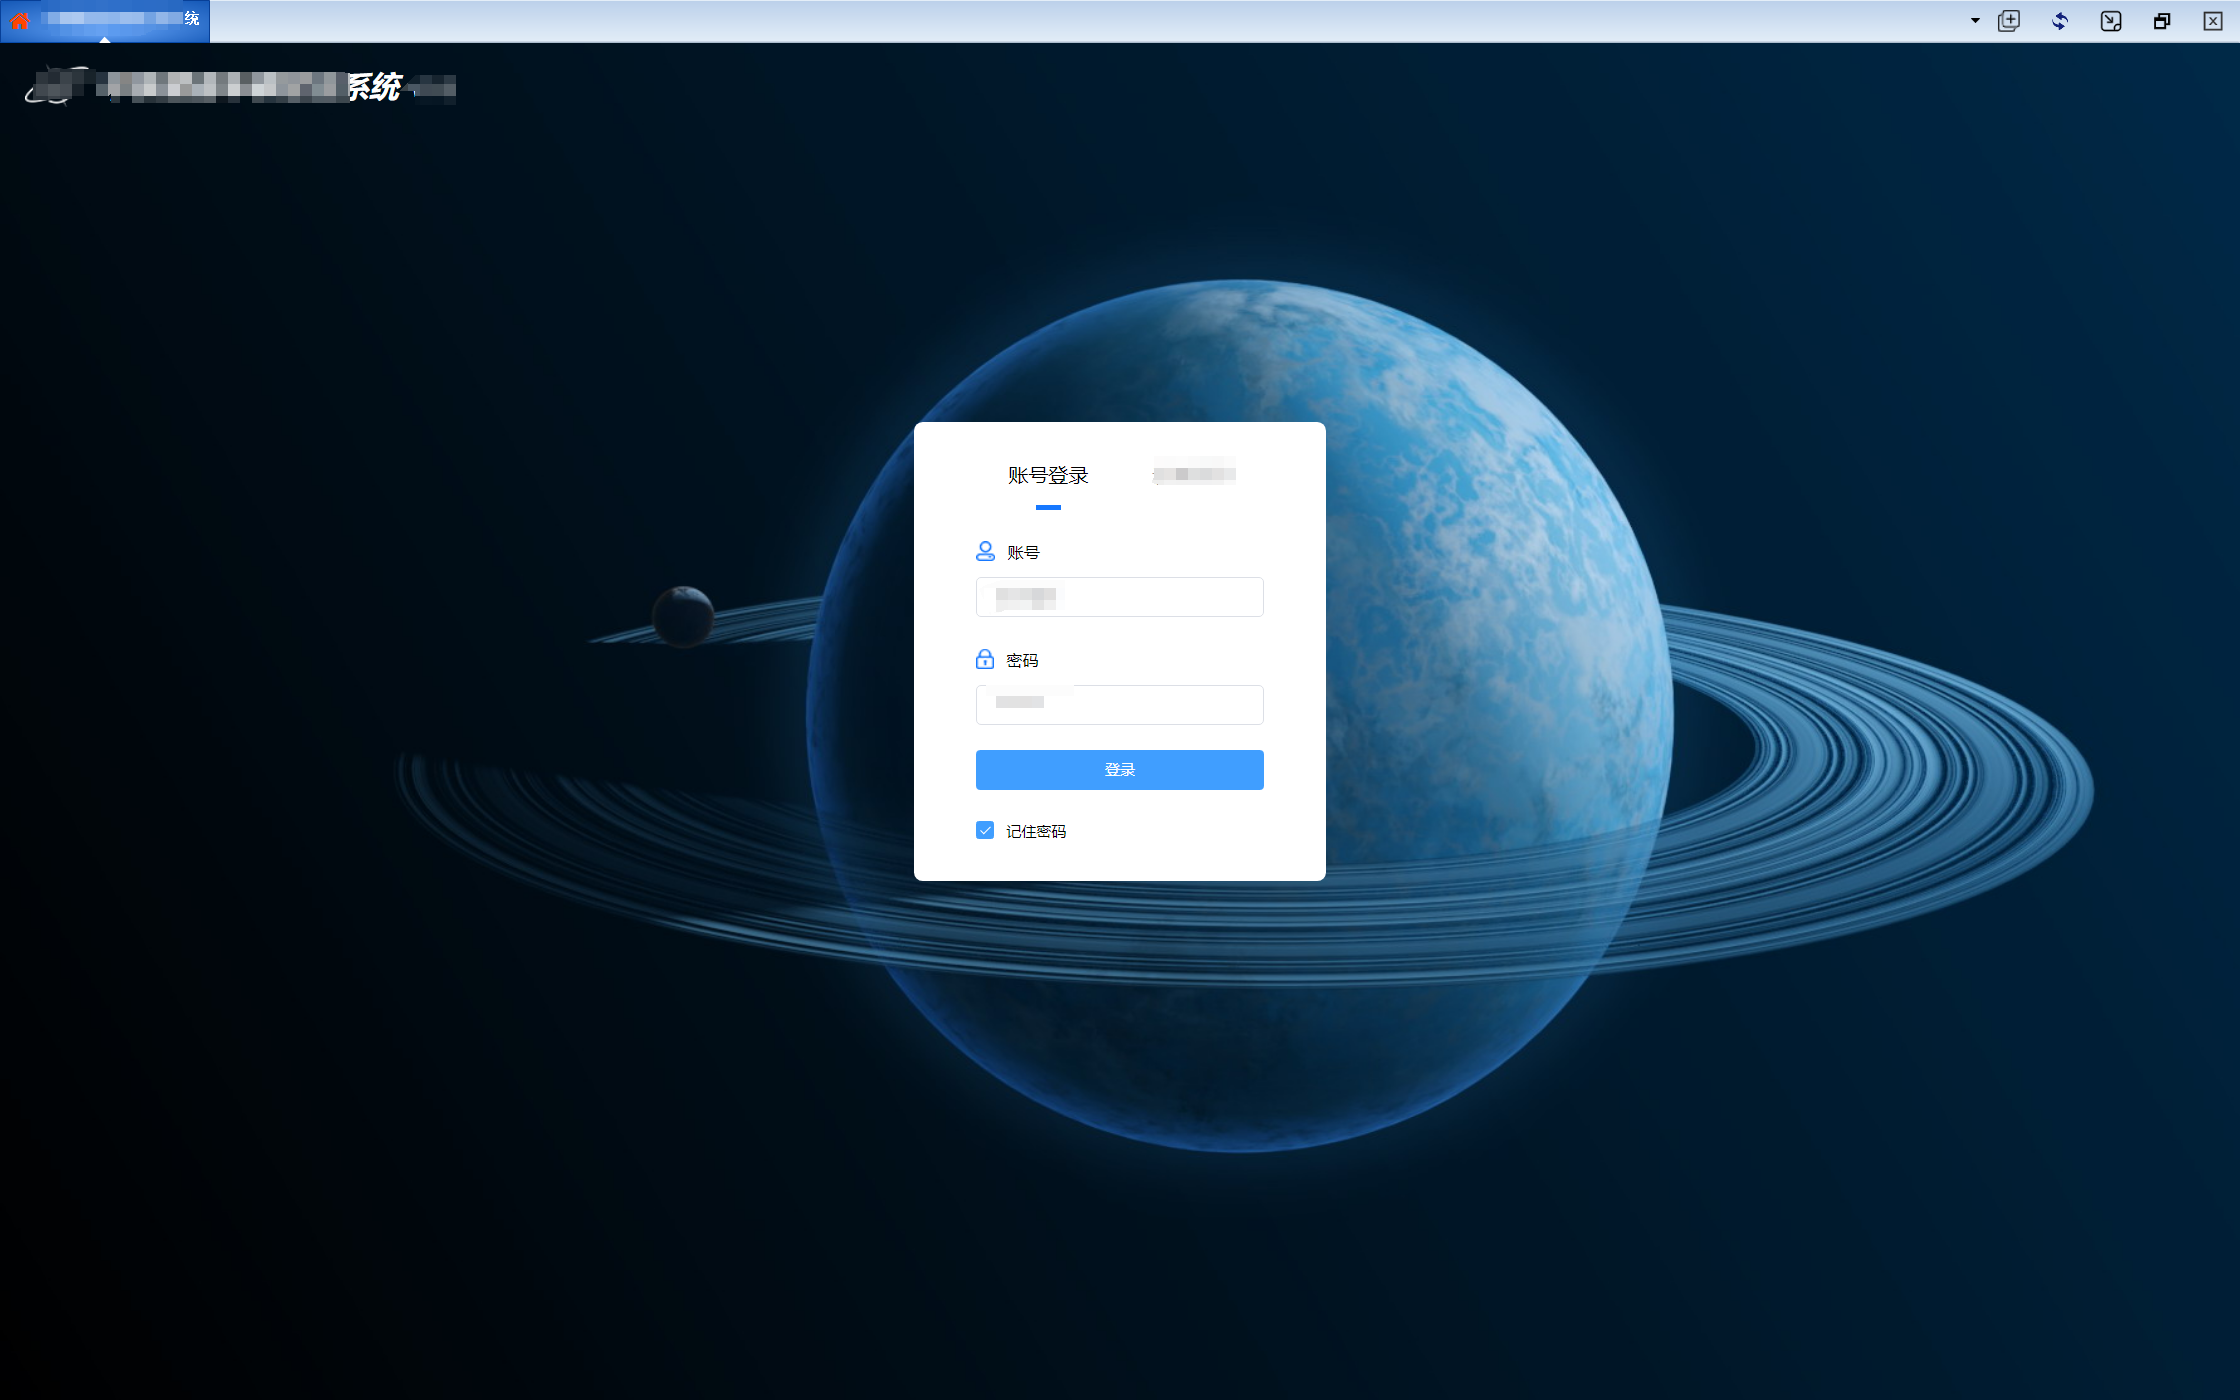Click the 账号 field label
The image size is (2240, 1400).
pos(1023,552)
